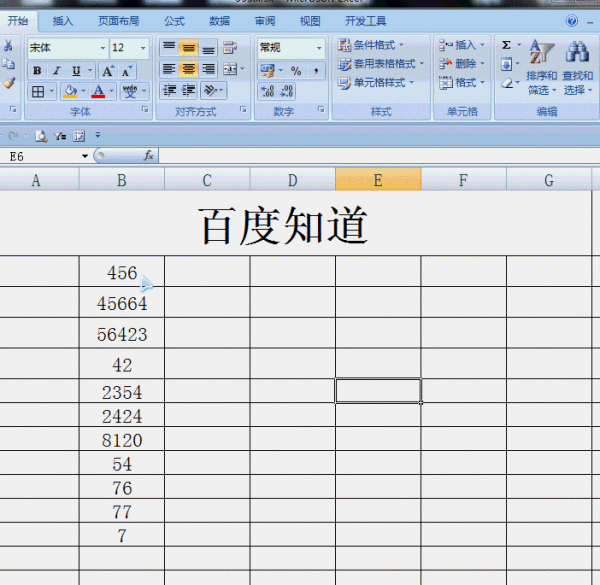Viewport: 600px width, 585px height.
Task: Click Print Preview icon in quick access toolbar
Action: click(41, 136)
